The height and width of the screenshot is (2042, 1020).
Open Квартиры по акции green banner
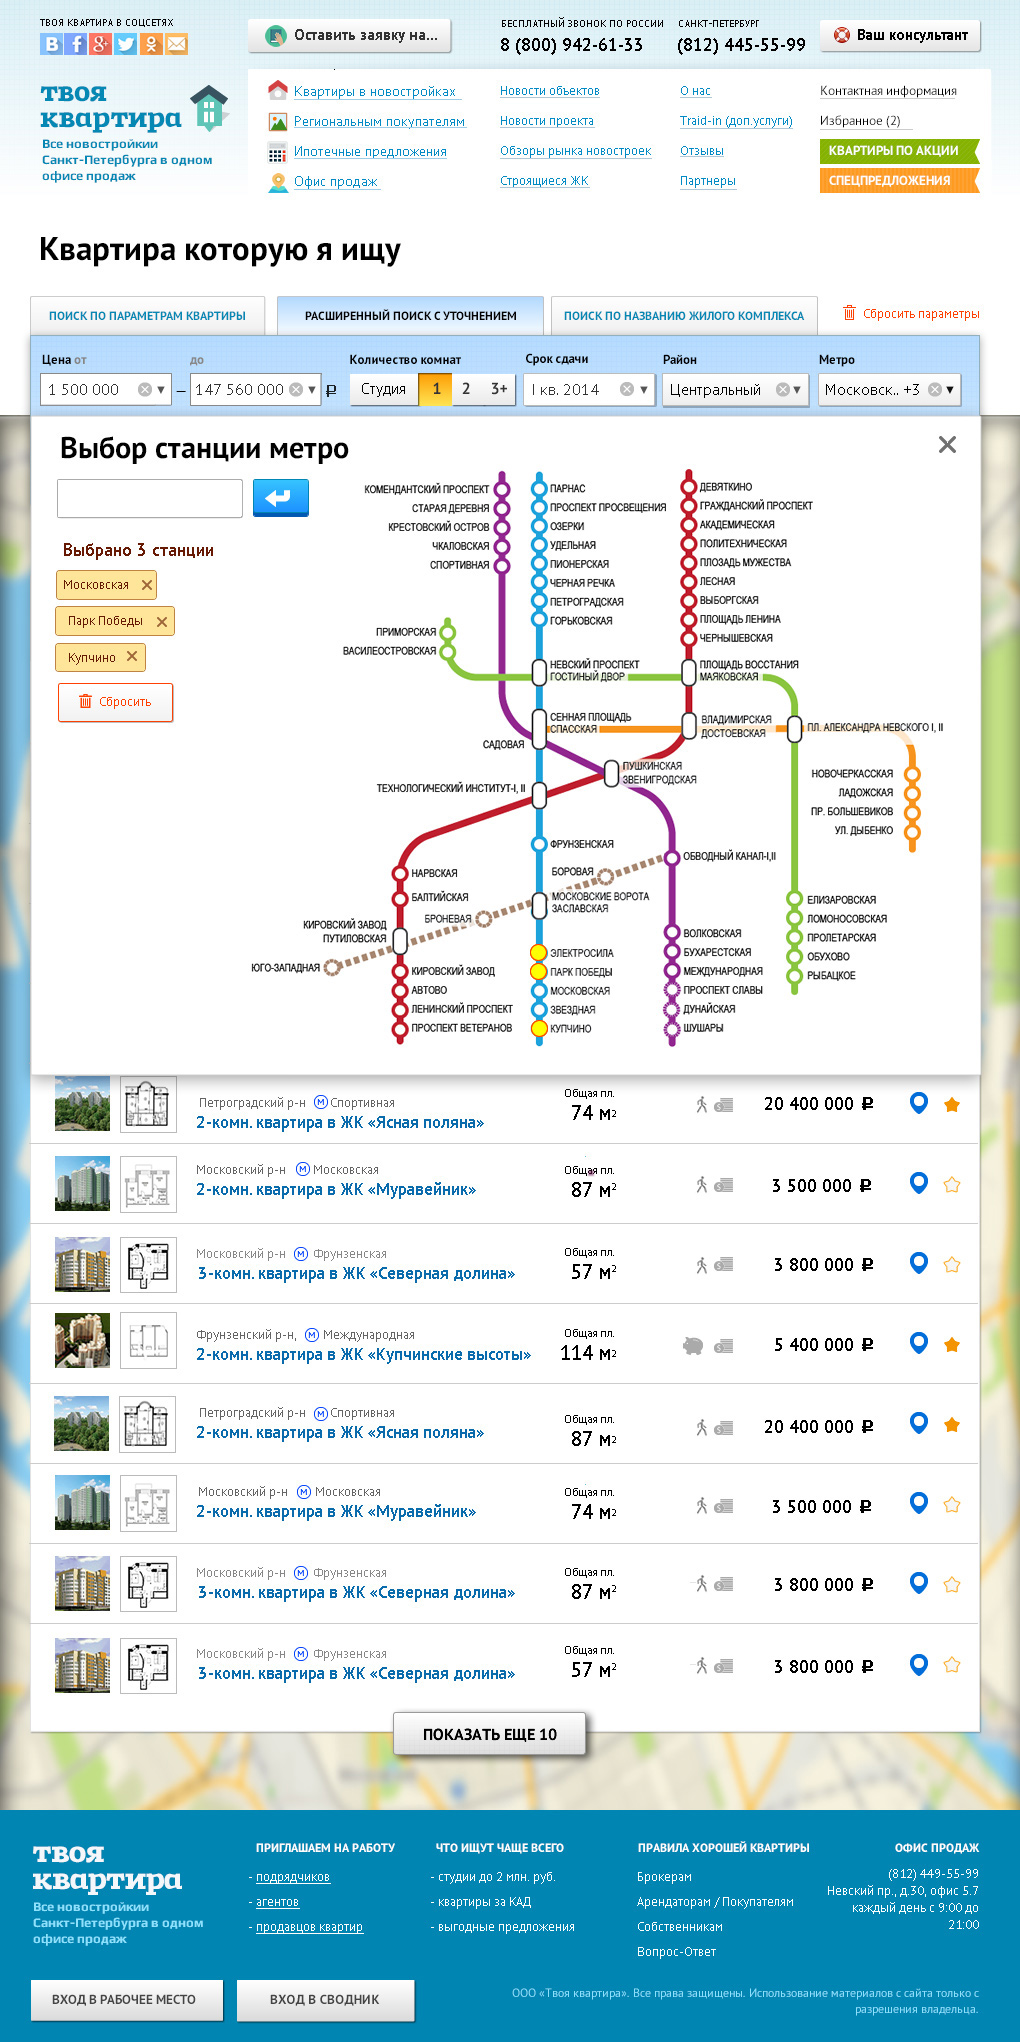click(899, 151)
